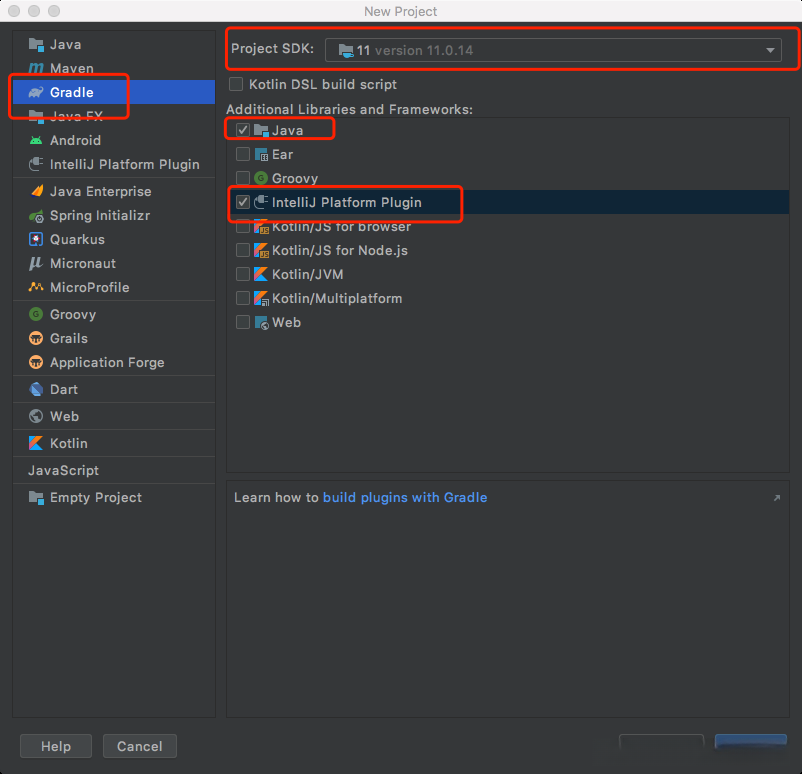This screenshot has width=802, height=774.
Task: Select the Spring Initializr label in the sidebar
Action: (x=100, y=215)
